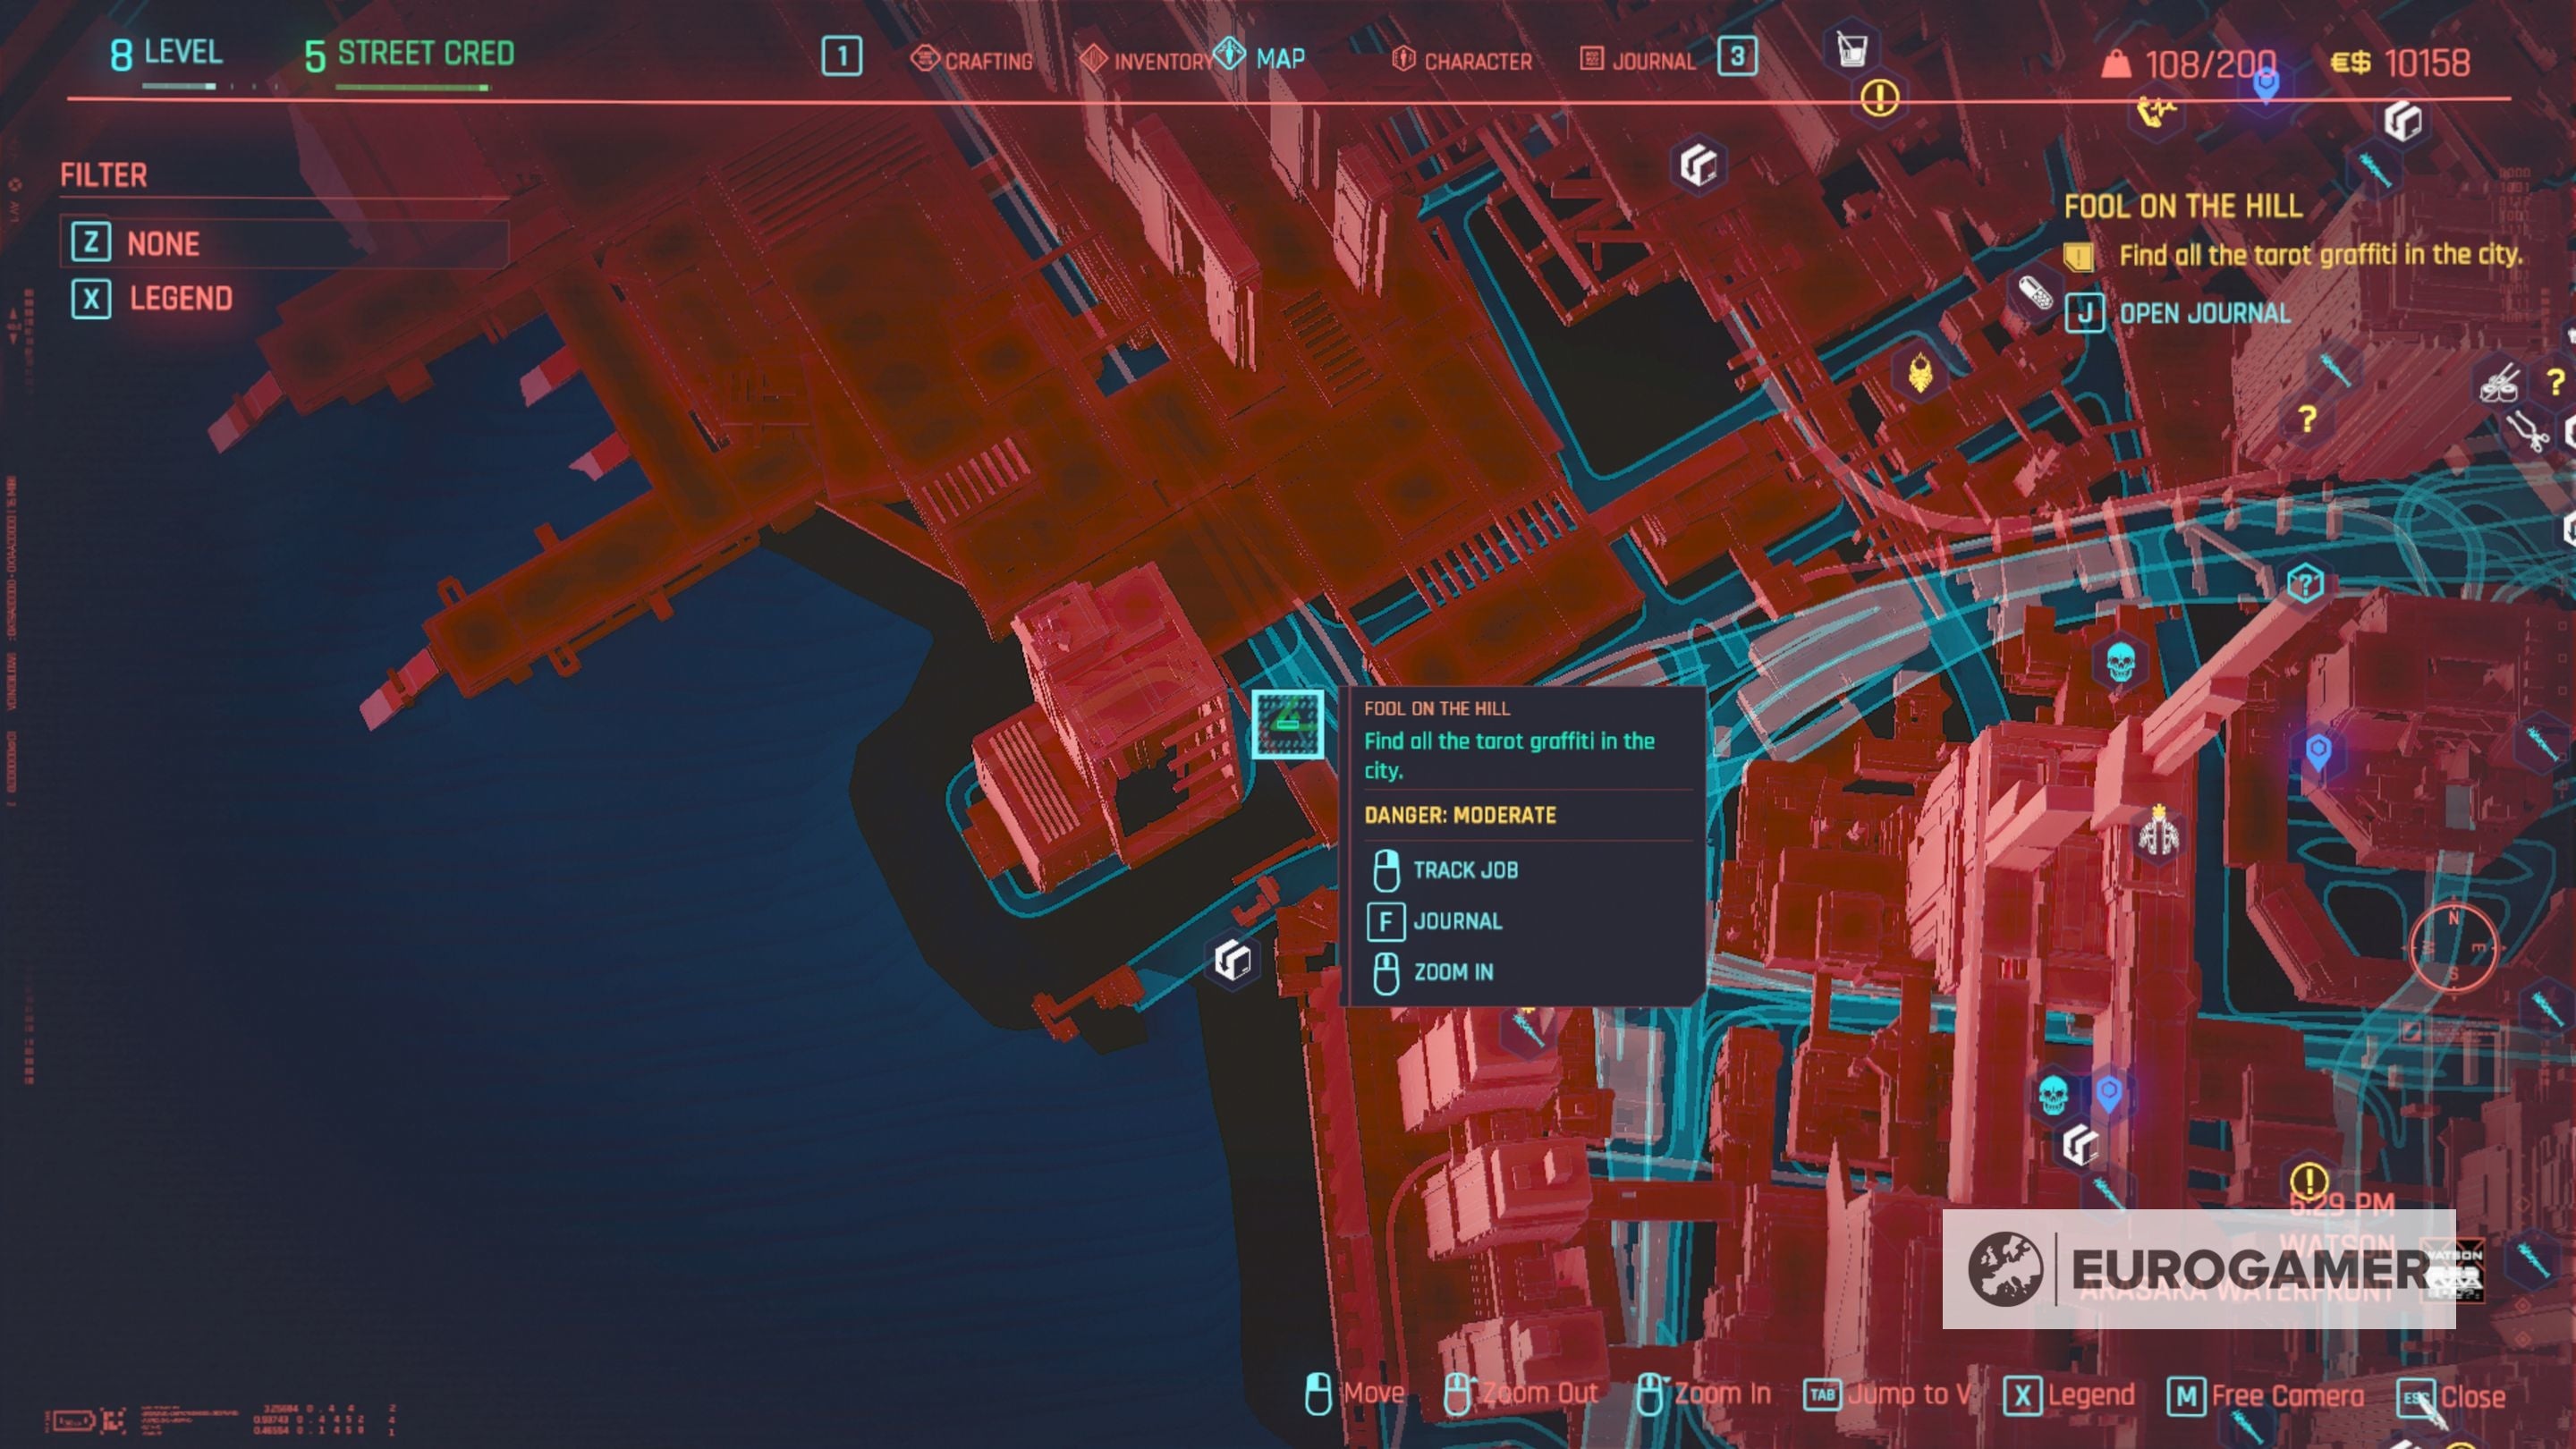Viewport: 2576px width, 1449px height.
Task: Click cyan skull beside the lower blue pin
Action: [2052, 1094]
